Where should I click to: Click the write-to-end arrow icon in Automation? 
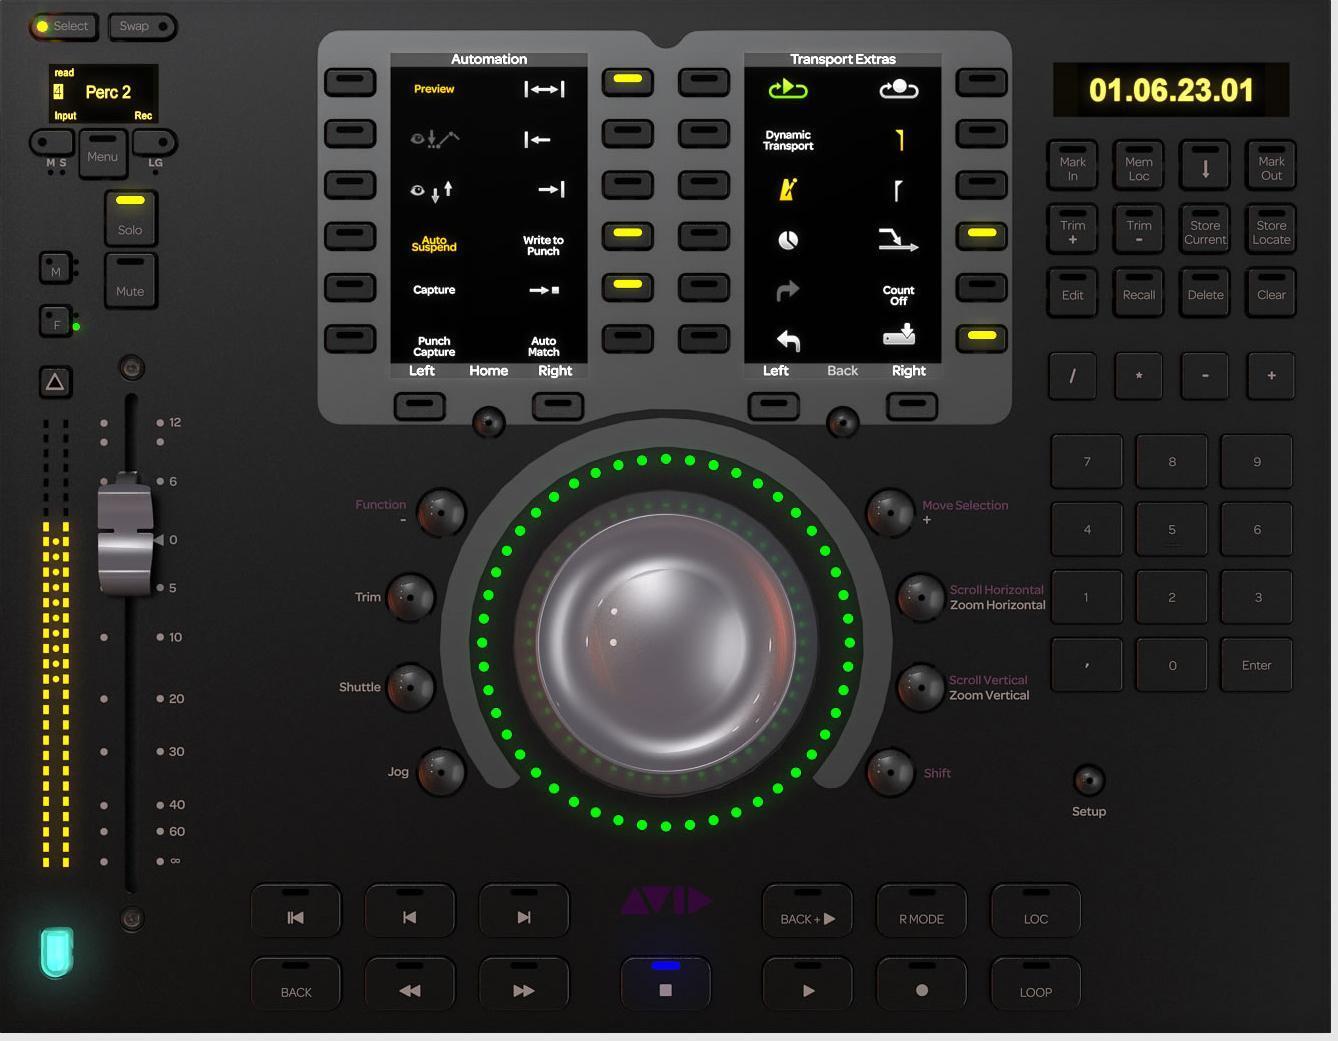[549, 190]
